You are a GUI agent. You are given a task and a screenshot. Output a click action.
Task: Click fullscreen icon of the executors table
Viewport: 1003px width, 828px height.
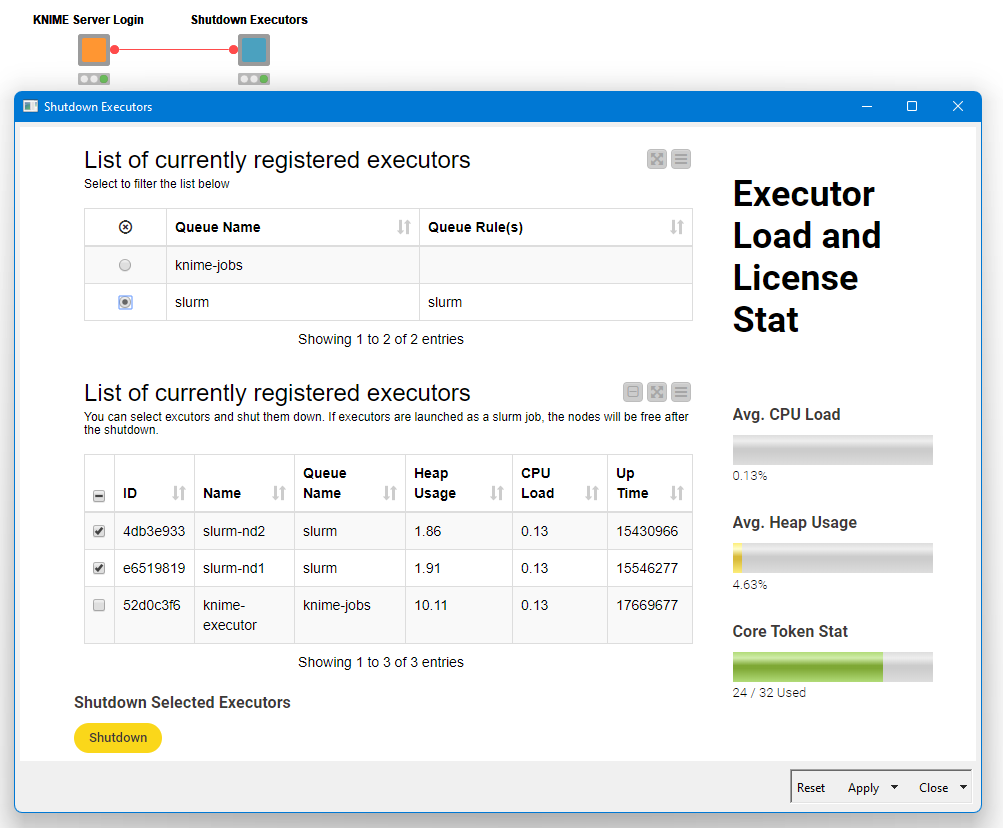(x=657, y=392)
